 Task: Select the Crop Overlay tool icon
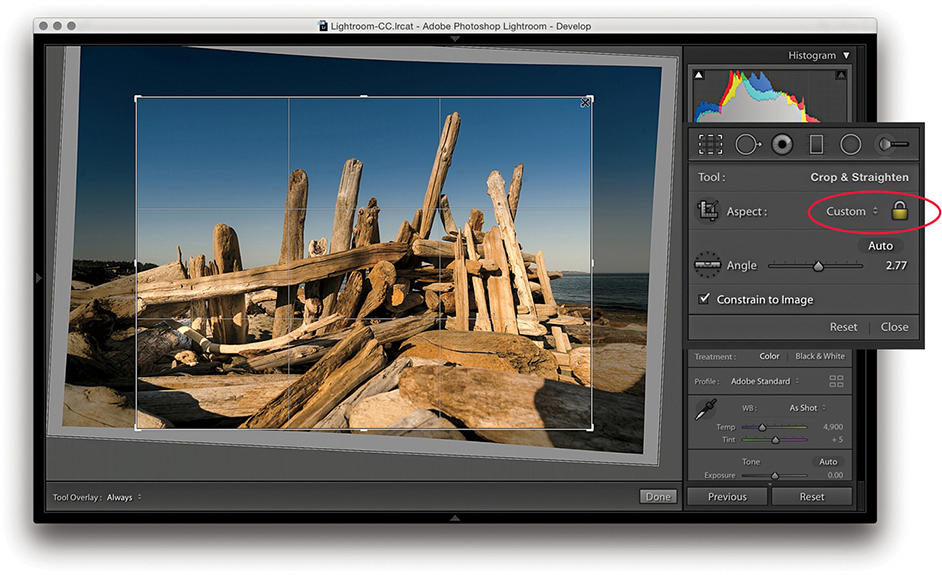tap(711, 144)
